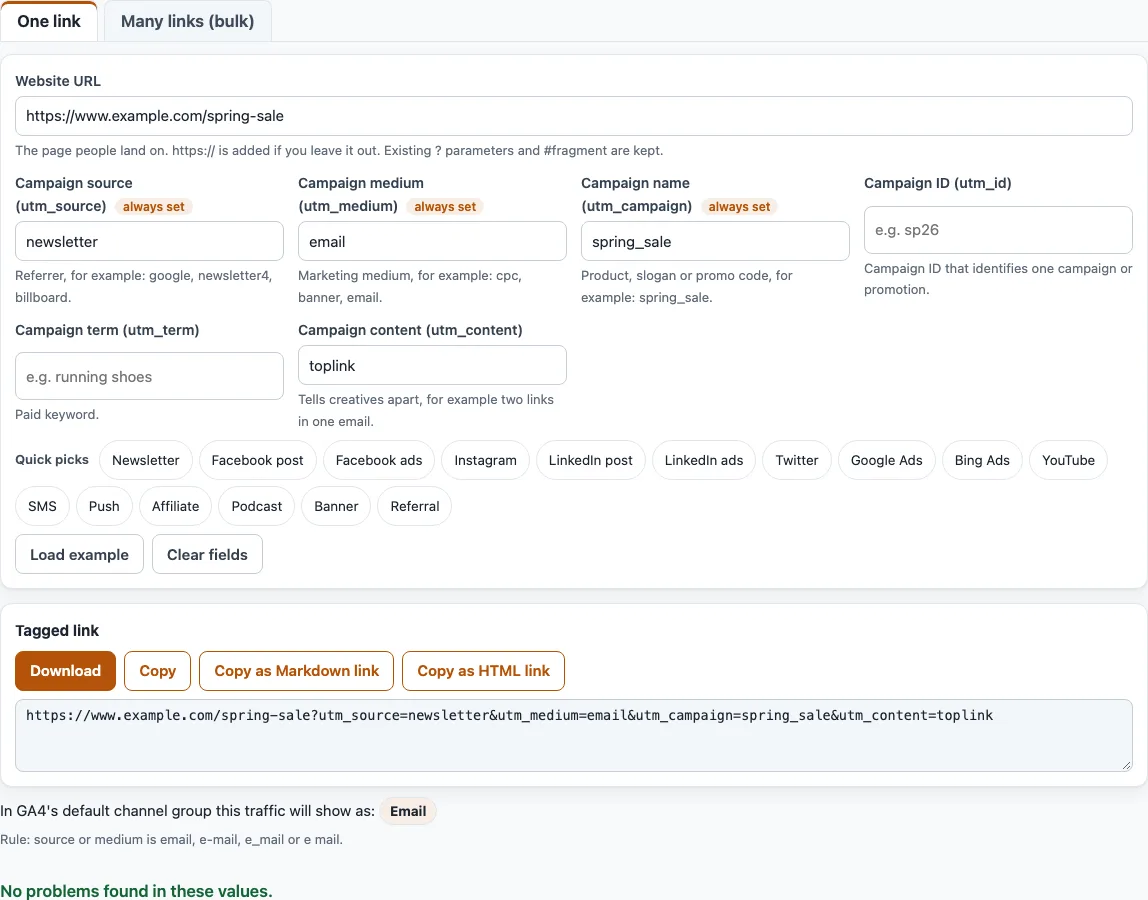
Task: Switch to the One link tab
Action: [49, 21]
